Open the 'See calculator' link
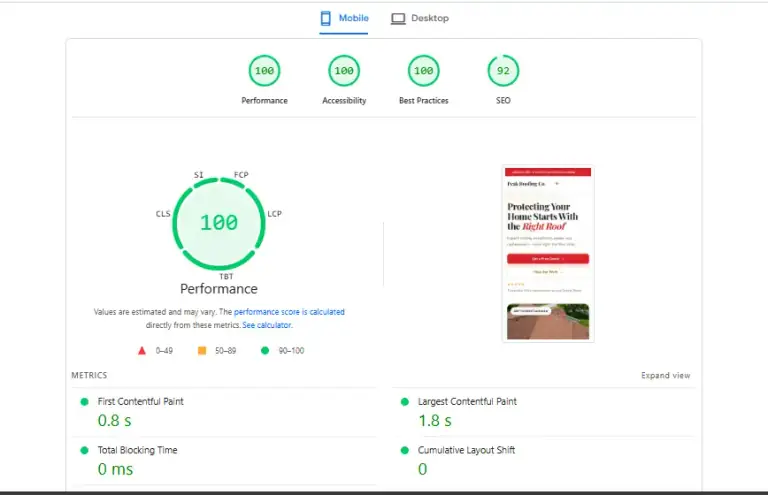 click(x=266, y=325)
